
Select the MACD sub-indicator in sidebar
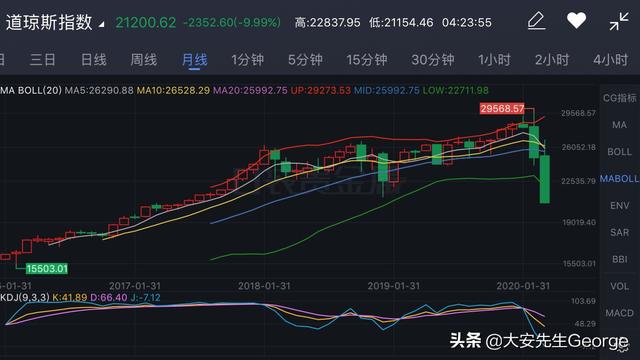620,313
